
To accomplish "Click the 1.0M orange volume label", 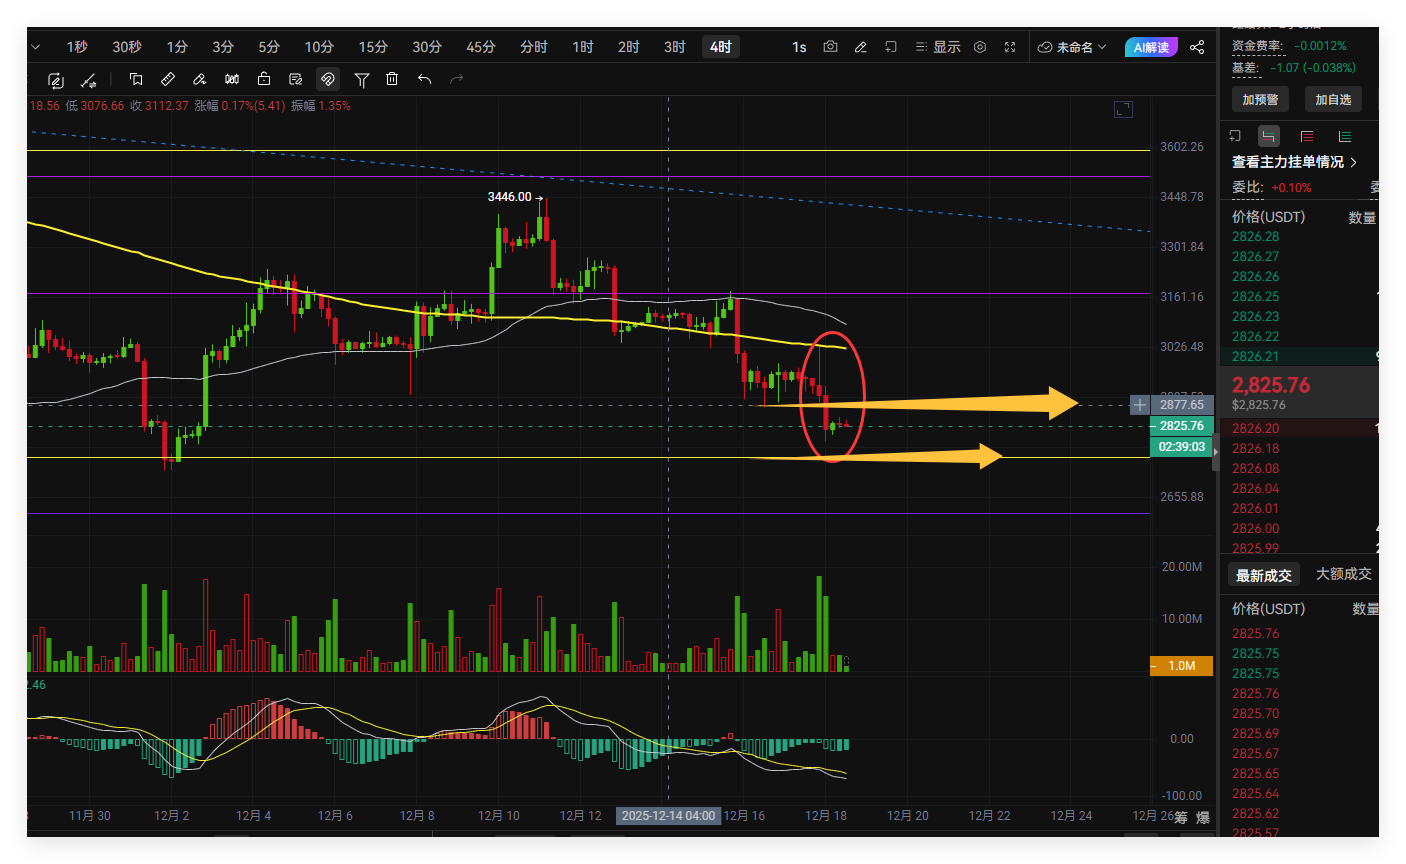I will (1181, 665).
